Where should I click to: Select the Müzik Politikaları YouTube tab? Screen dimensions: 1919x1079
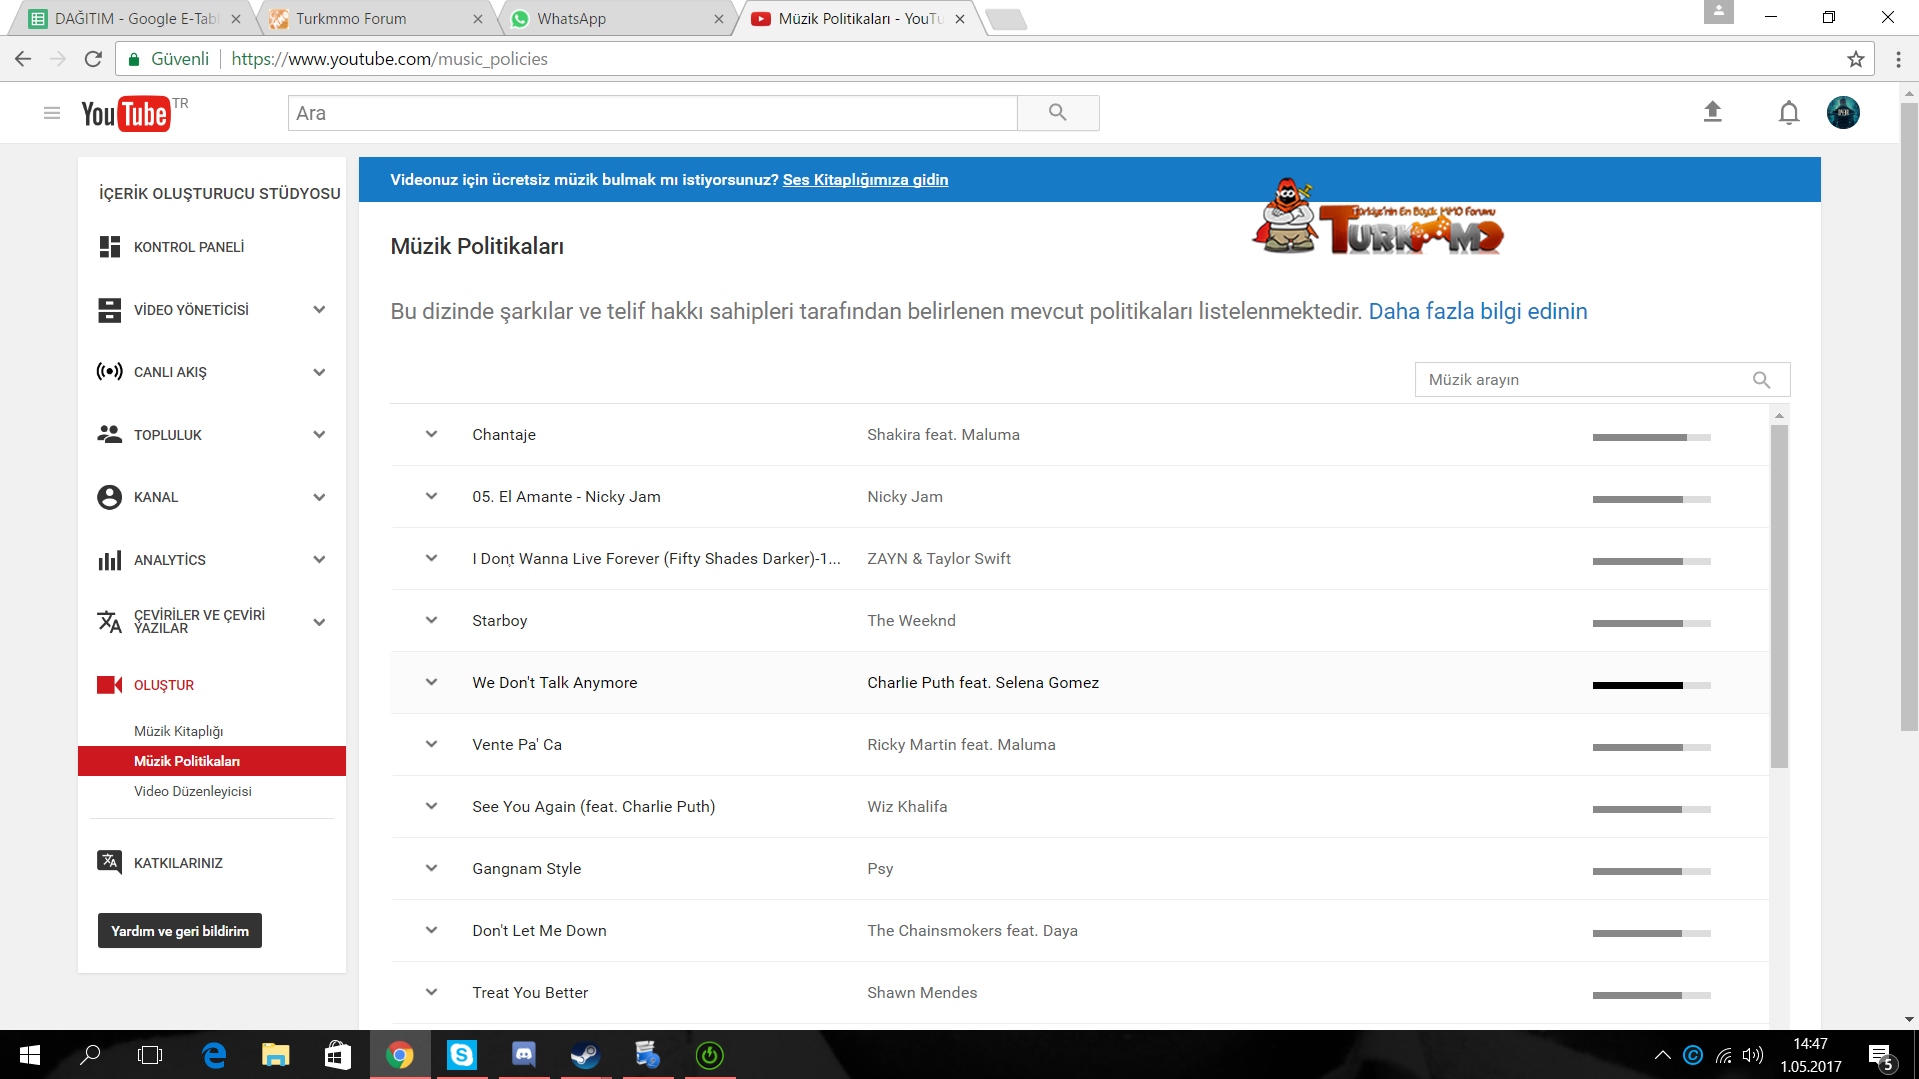[858, 18]
